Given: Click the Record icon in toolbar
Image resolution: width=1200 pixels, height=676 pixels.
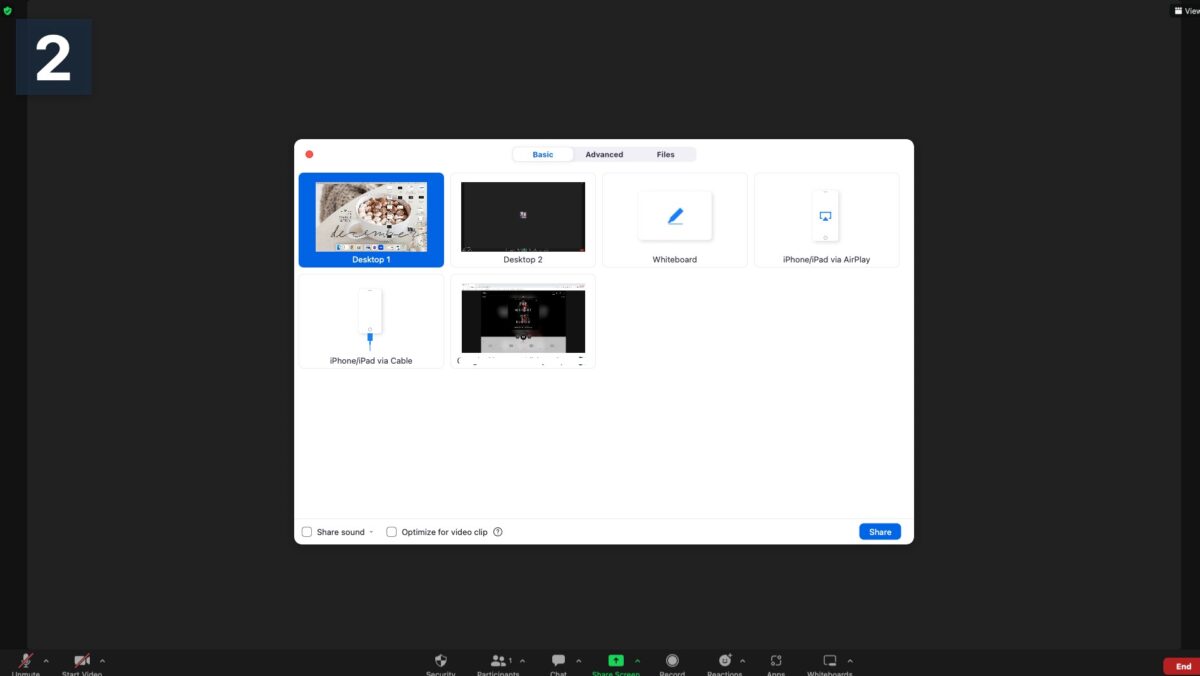Looking at the screenshot, I should point(672,661).
